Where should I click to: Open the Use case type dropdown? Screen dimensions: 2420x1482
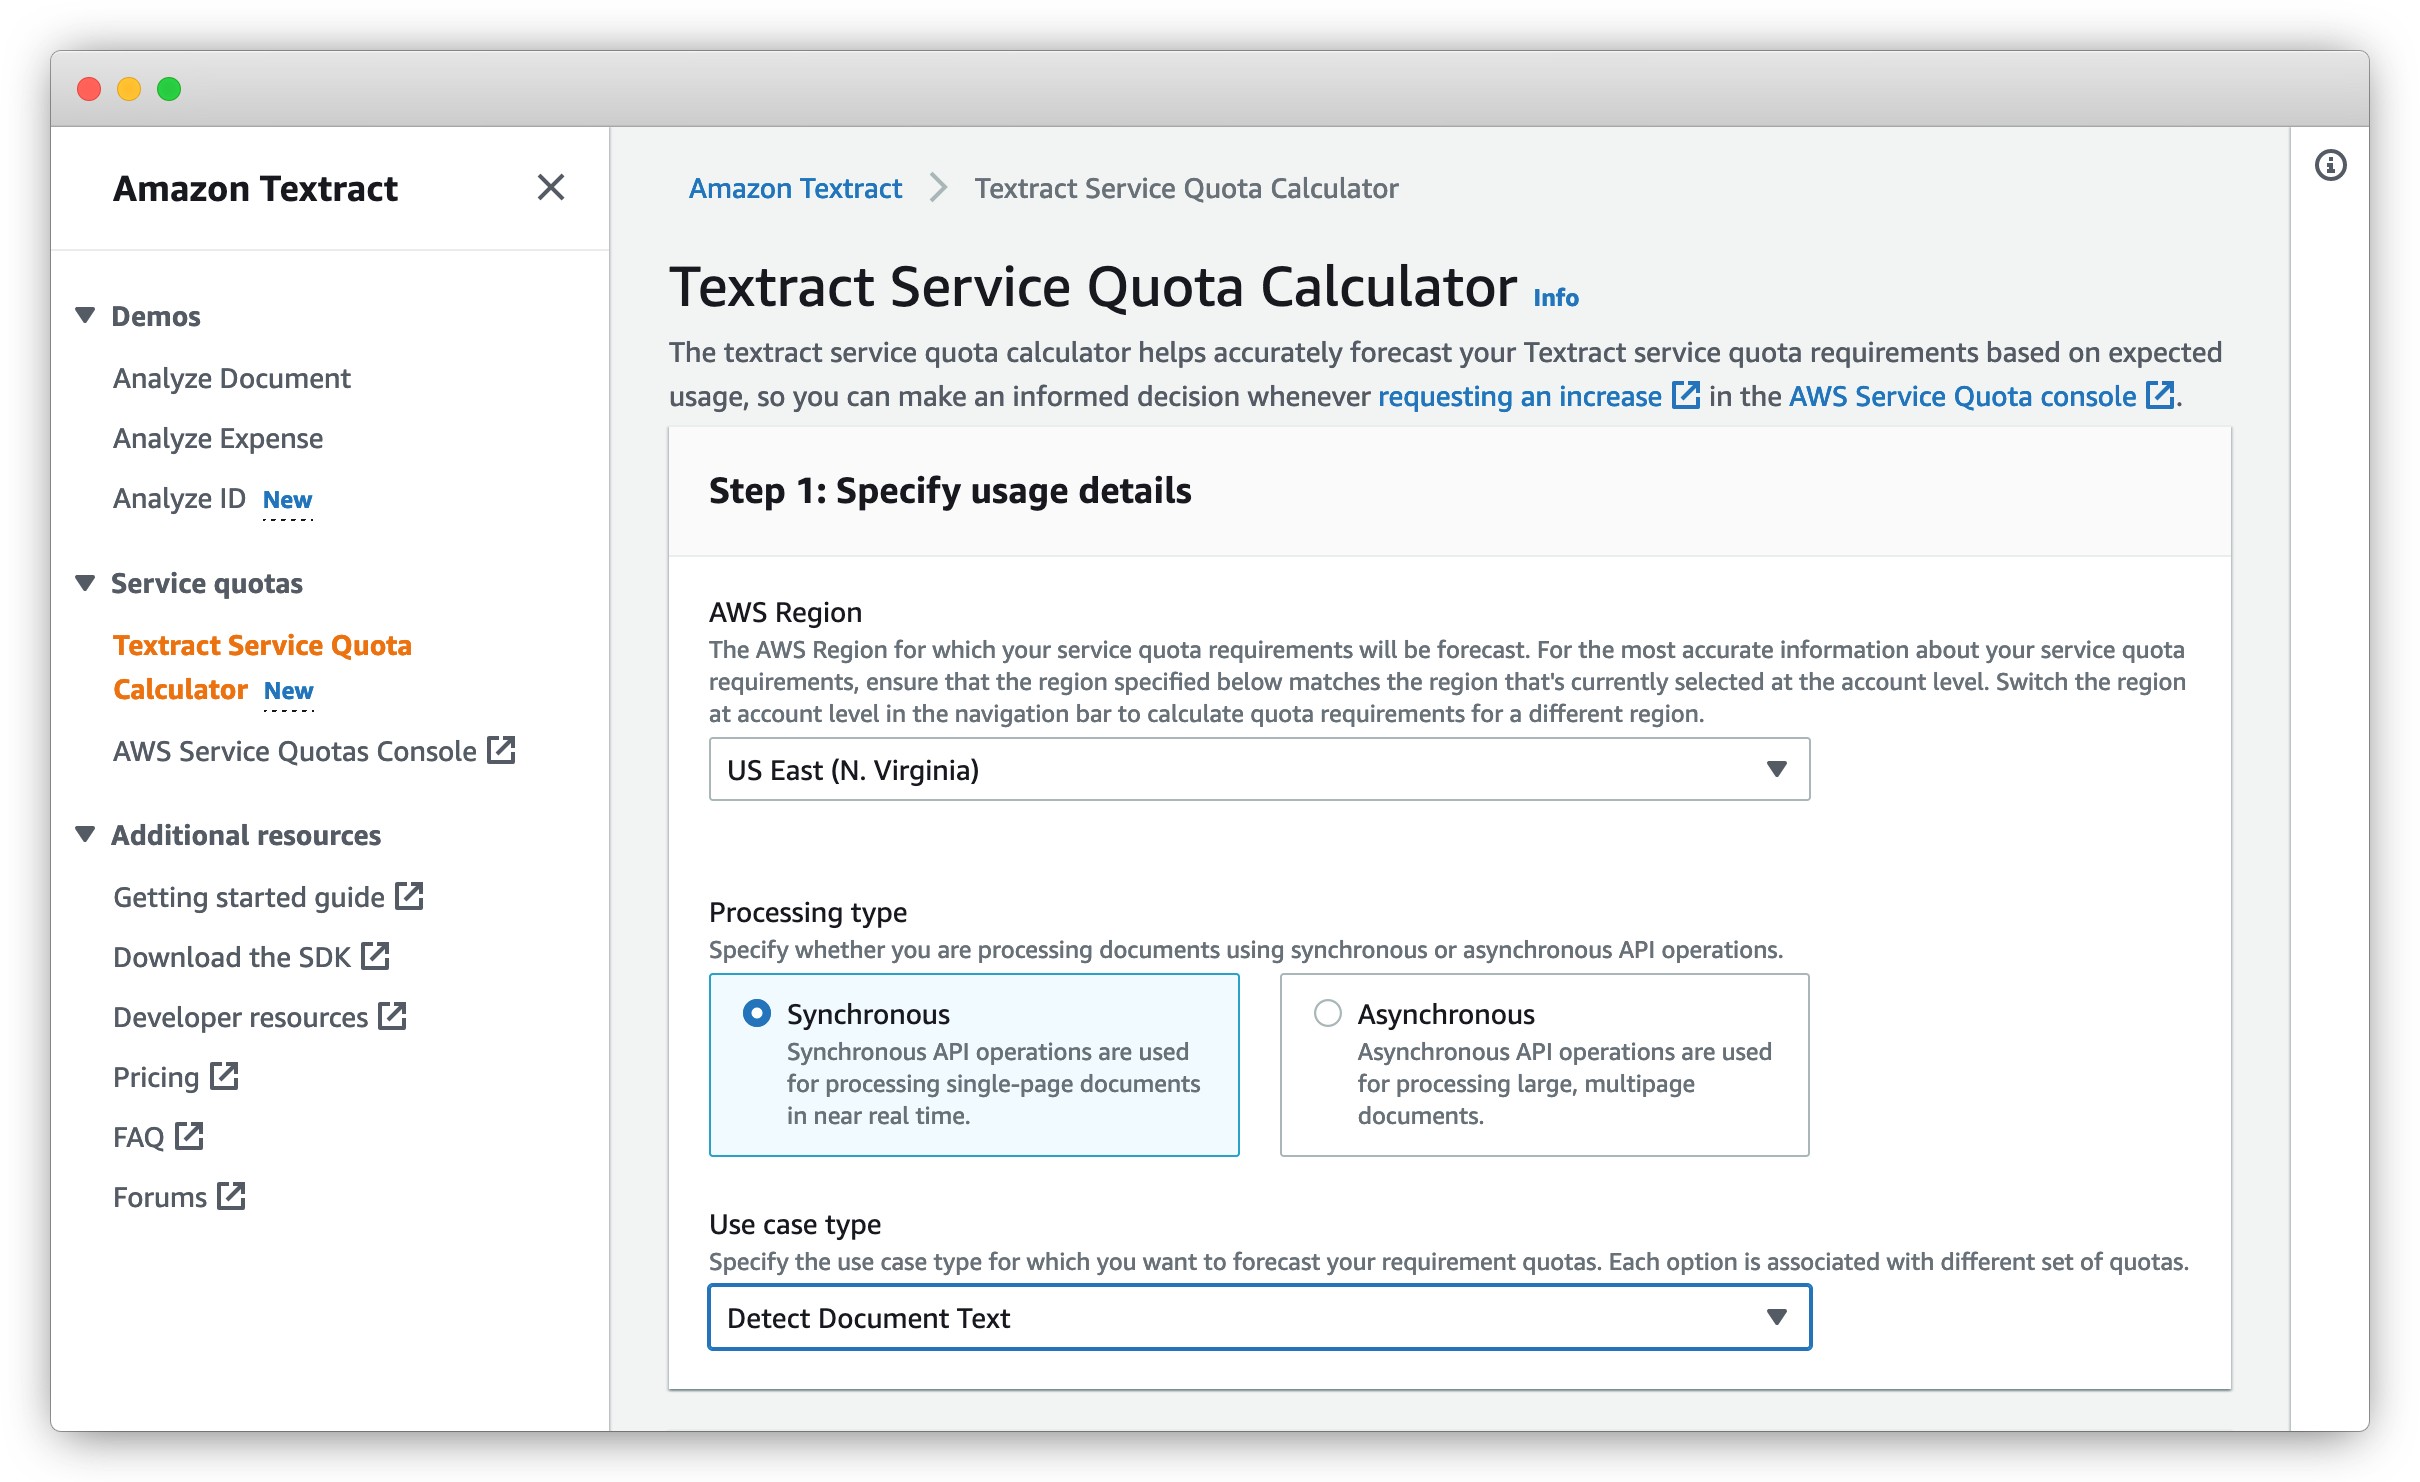tap(1259, 1317)
